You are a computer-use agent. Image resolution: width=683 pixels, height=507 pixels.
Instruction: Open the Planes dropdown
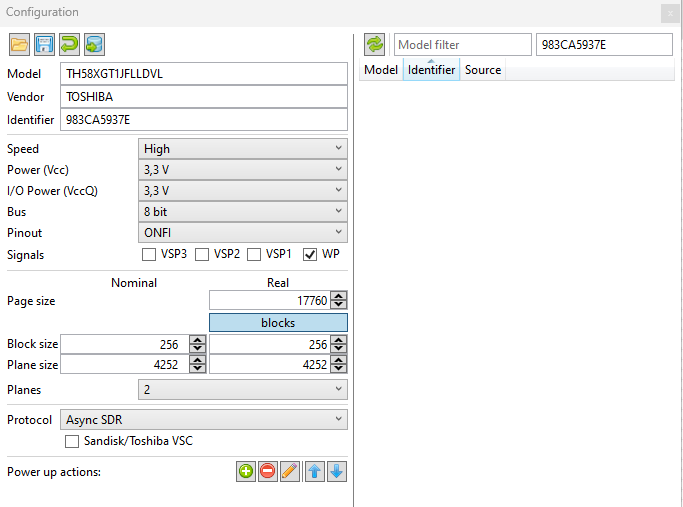click(x=243, y=389)
